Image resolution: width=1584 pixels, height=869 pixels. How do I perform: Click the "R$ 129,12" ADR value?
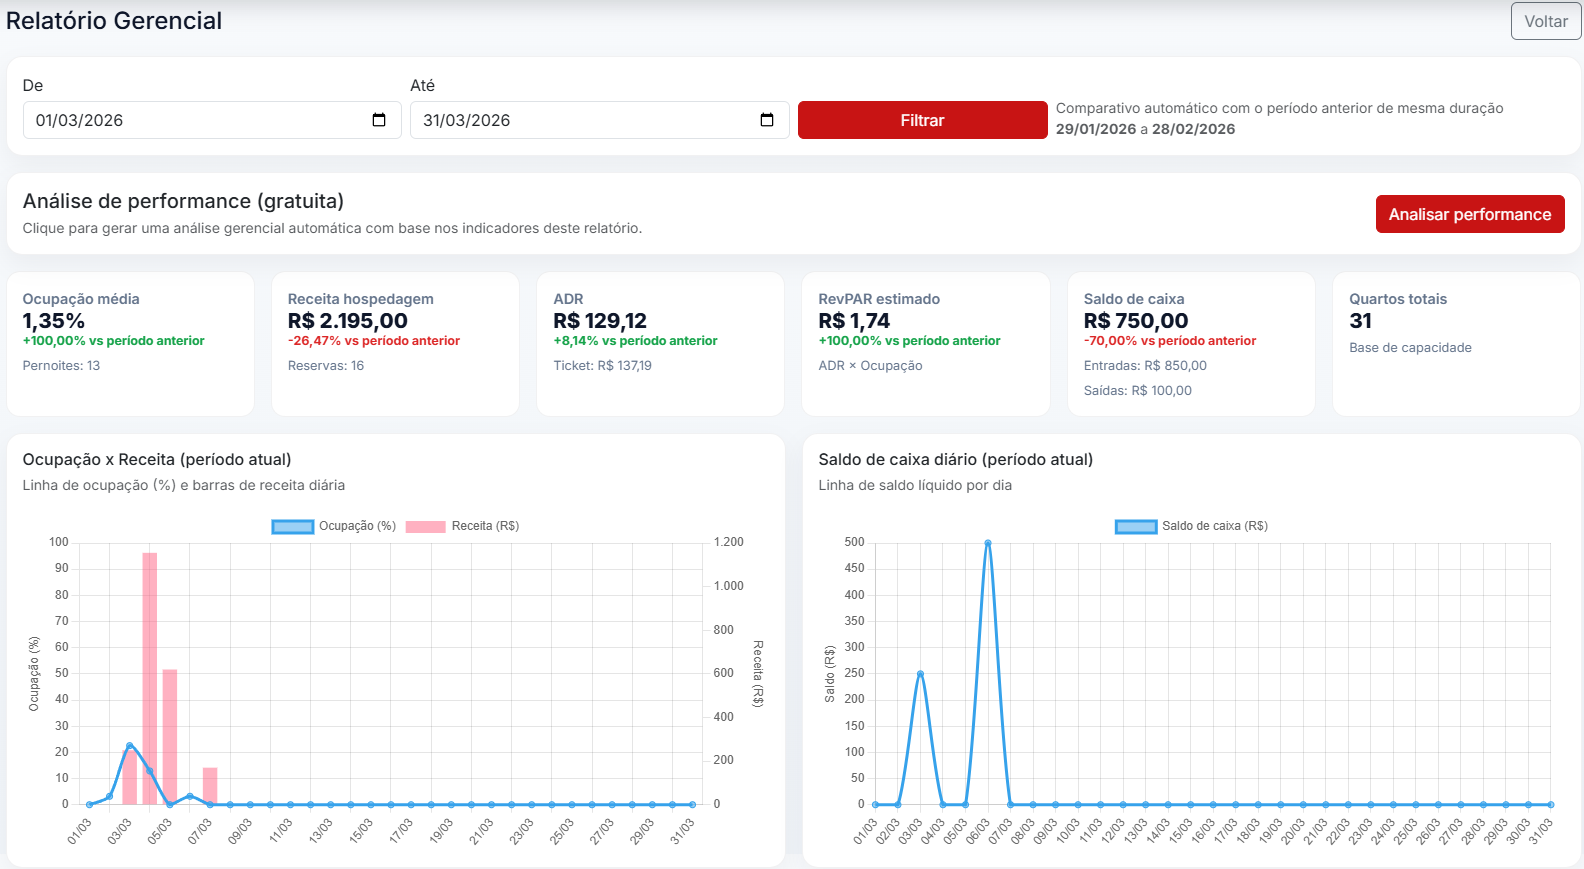point(600,321)
